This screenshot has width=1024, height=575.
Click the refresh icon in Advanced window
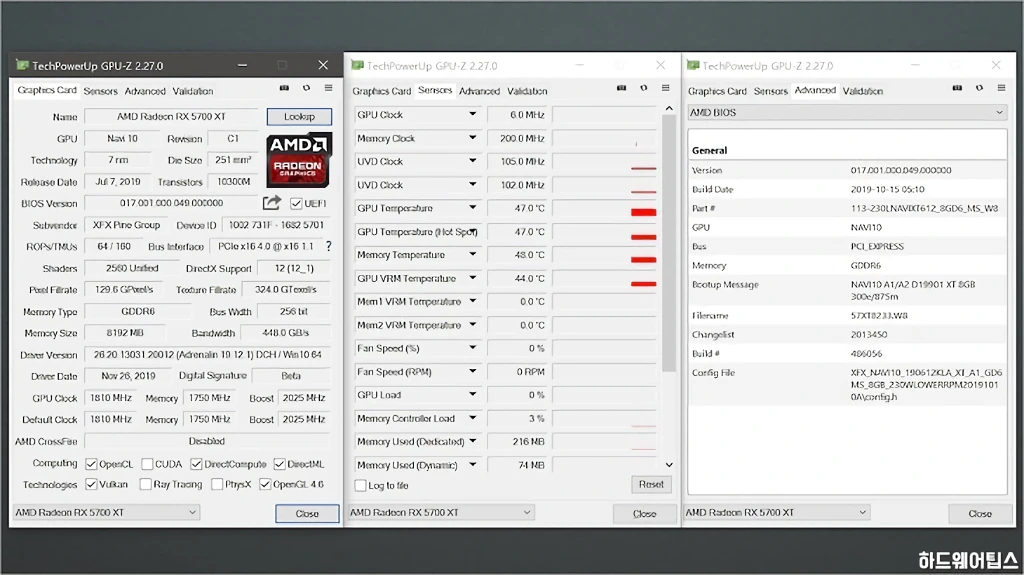(x=979, y=88)
